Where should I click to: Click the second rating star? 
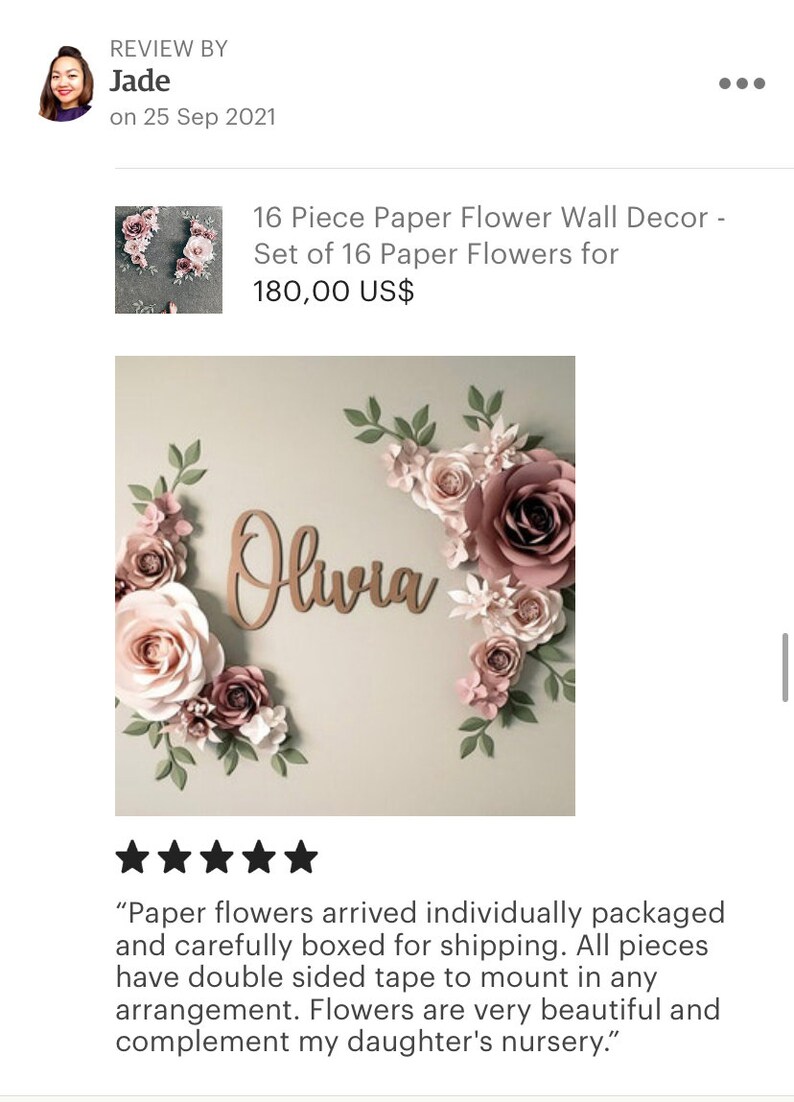pos(174,857)
